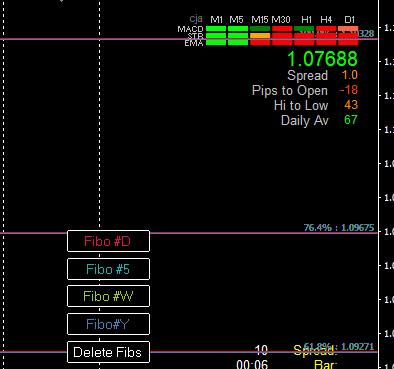Activate the Fibo #W button

point(108,296)
